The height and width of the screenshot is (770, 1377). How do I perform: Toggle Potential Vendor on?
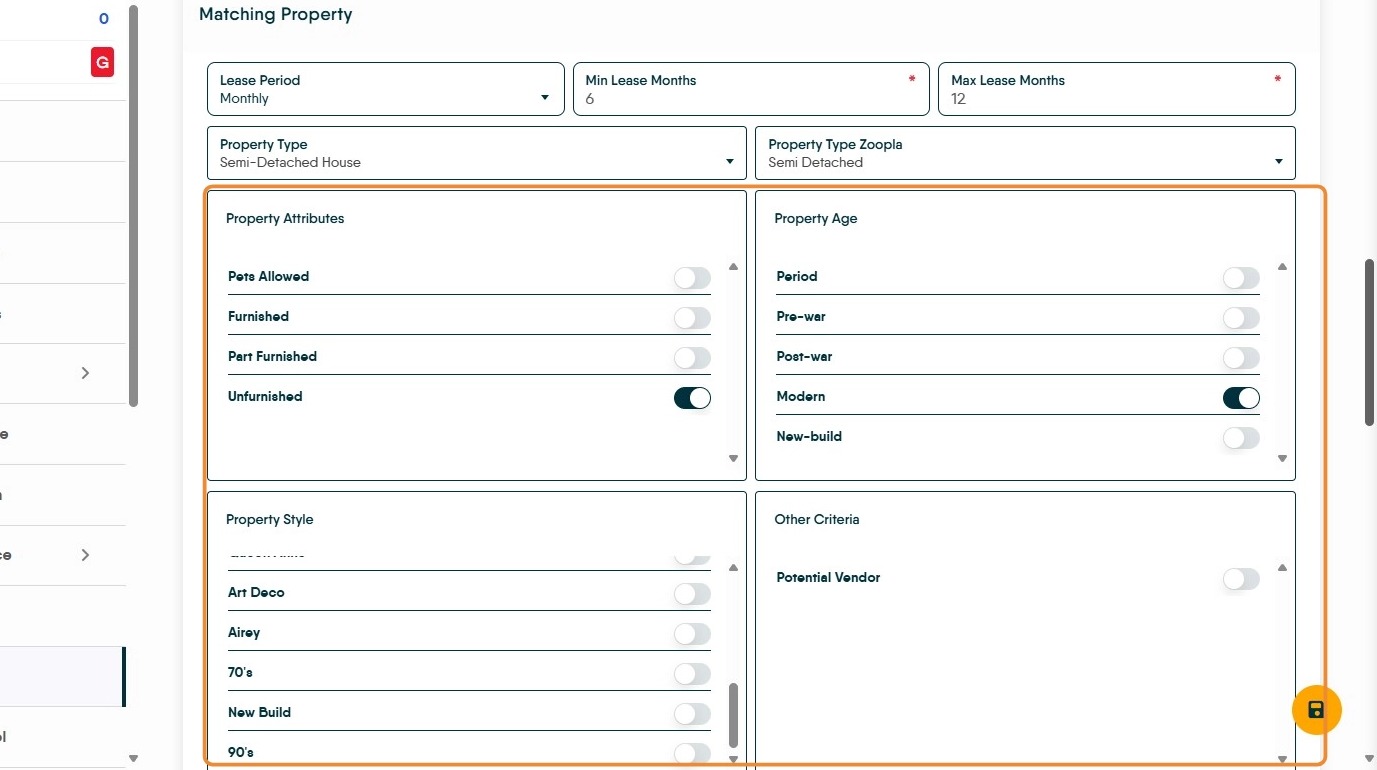1240,579
